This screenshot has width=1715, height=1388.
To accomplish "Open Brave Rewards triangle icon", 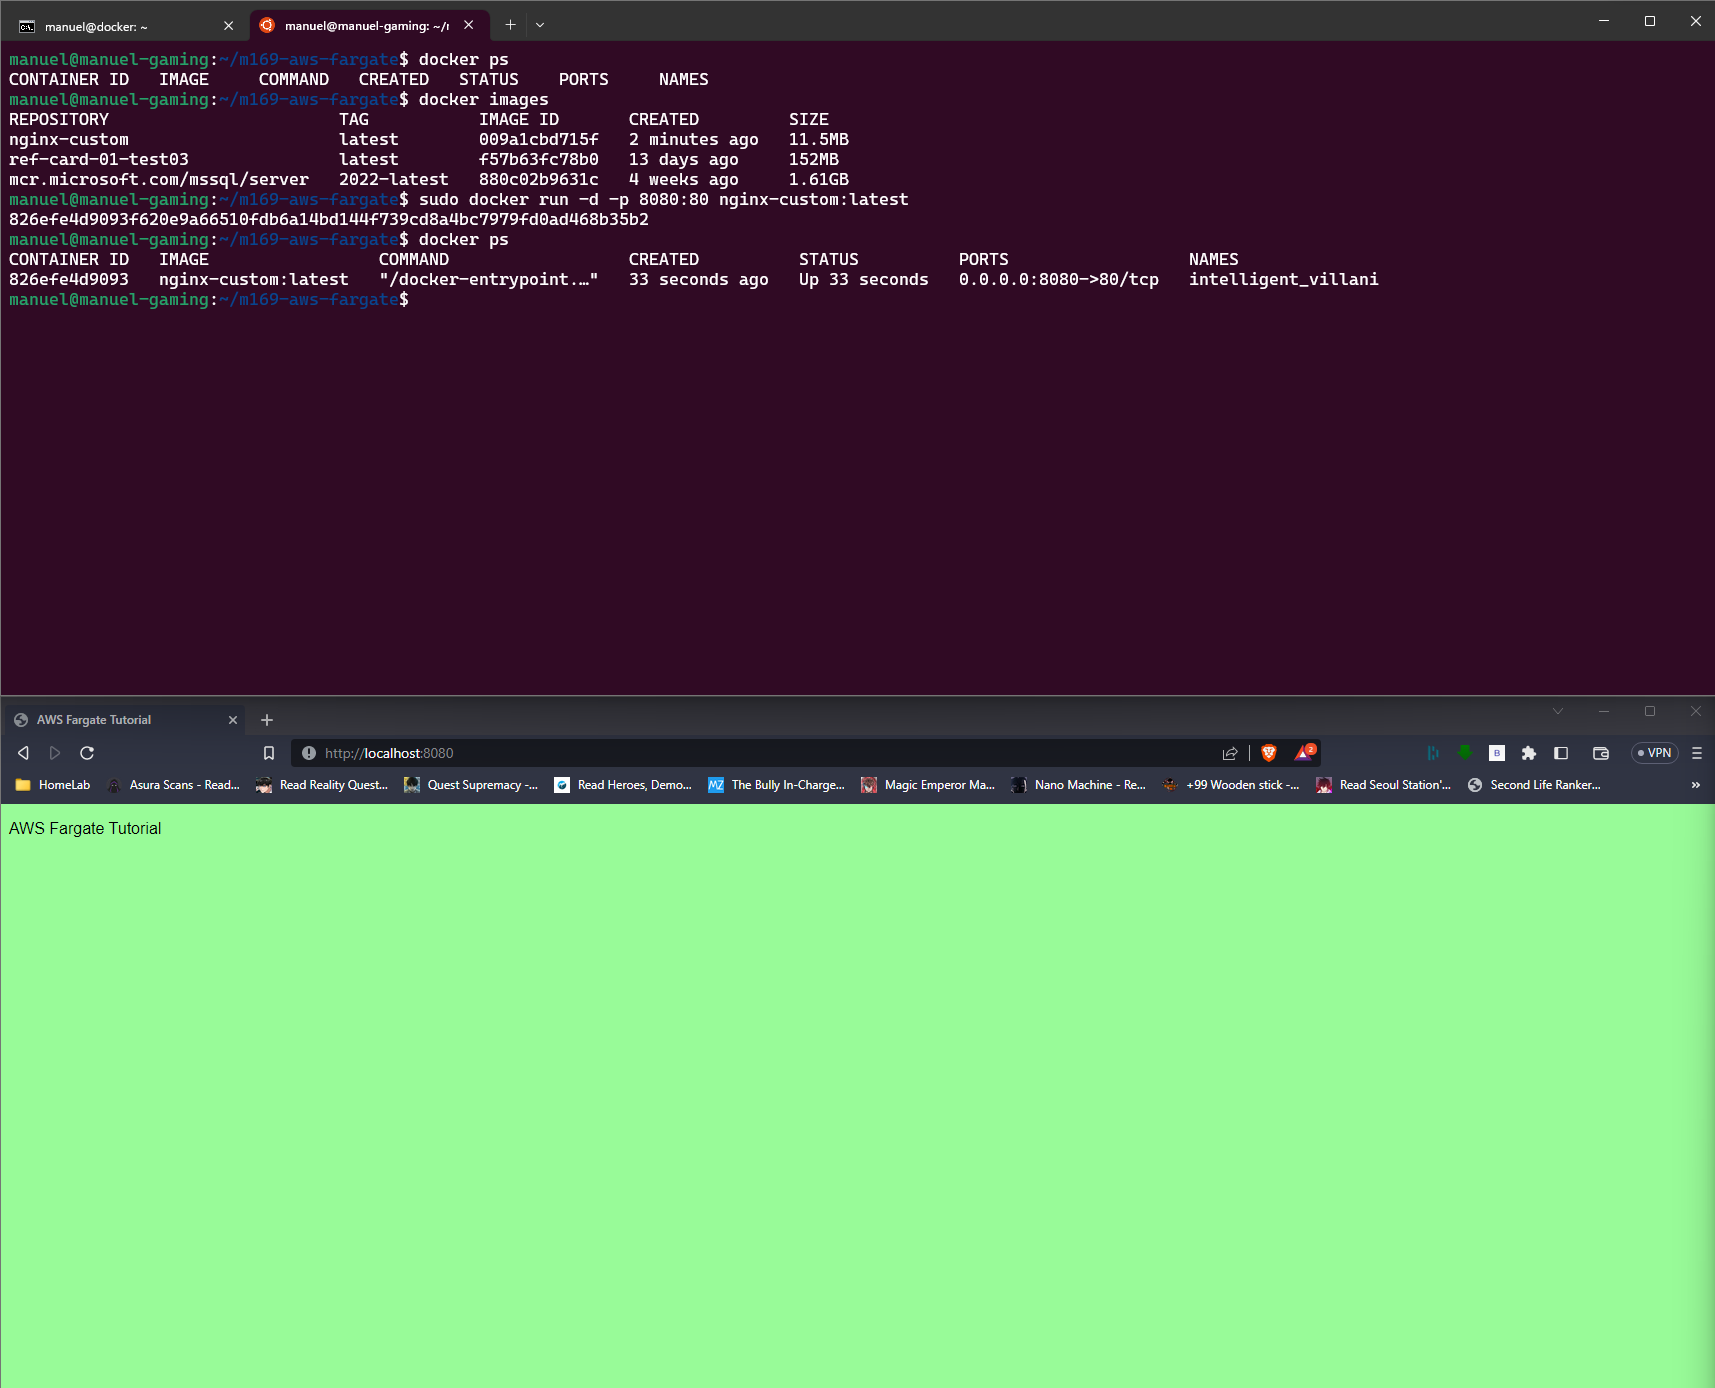I will tap(1304, 753).
